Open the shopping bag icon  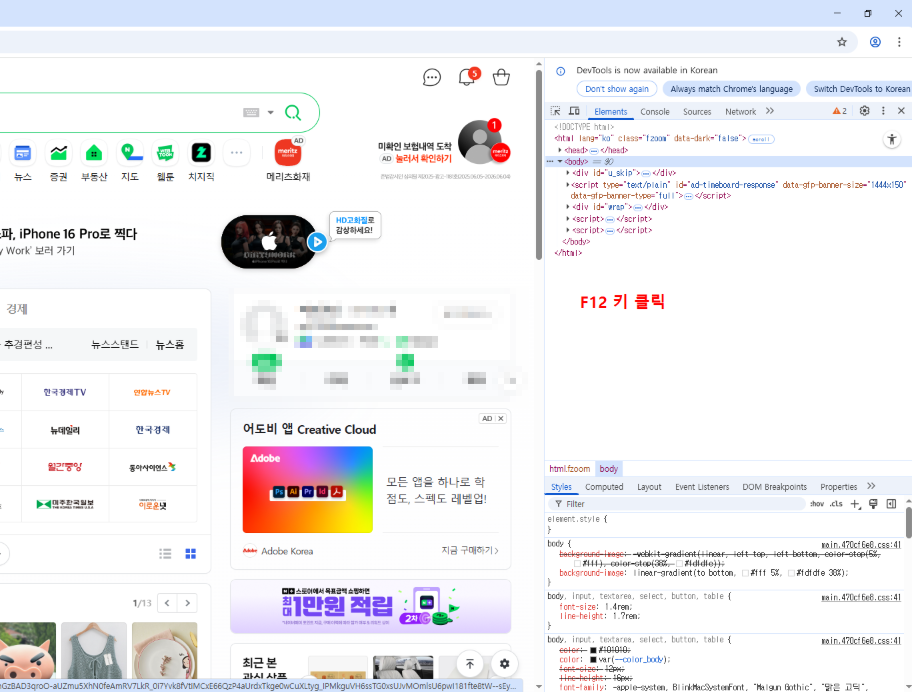tap(501, 77)
